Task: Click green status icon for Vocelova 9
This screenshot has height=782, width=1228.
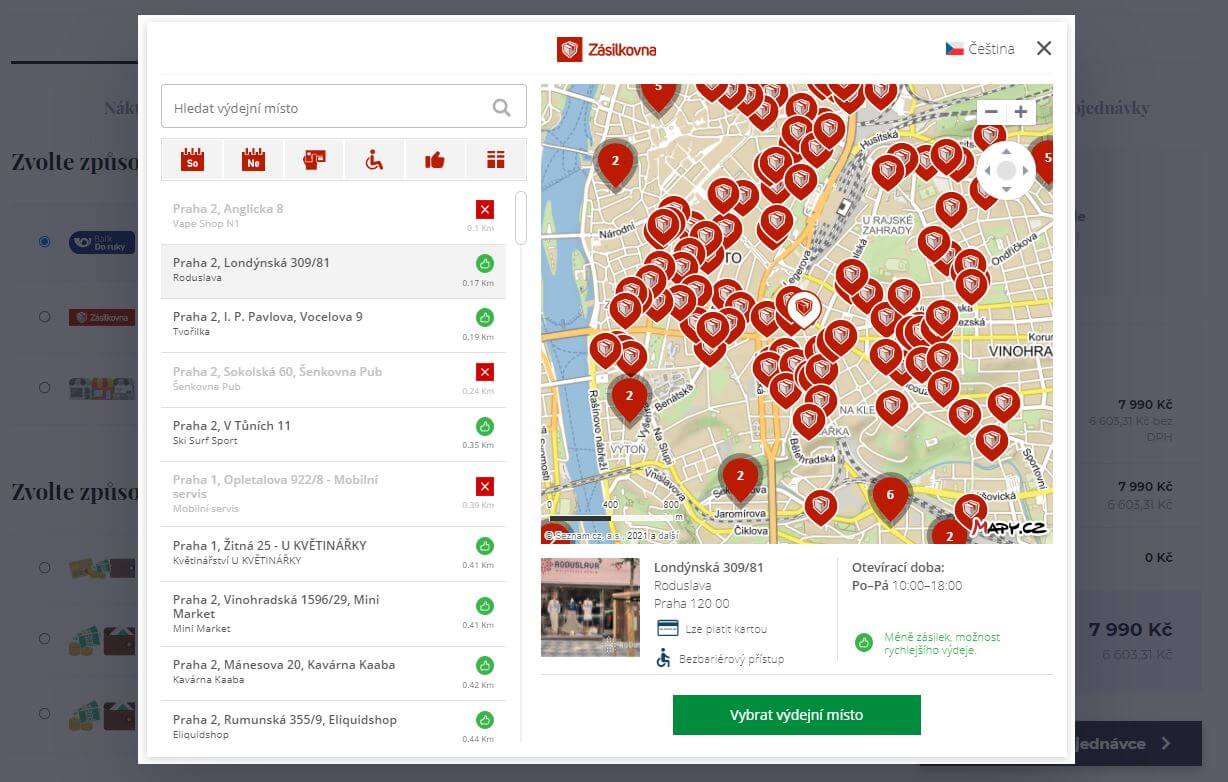Action: tap(485, 317)
